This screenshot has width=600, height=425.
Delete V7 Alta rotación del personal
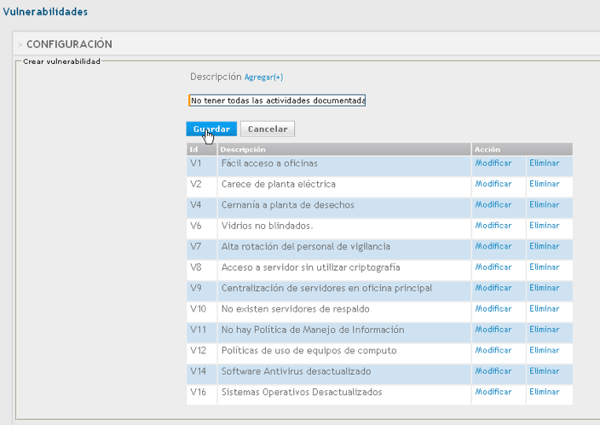click(x=544, y=246)
